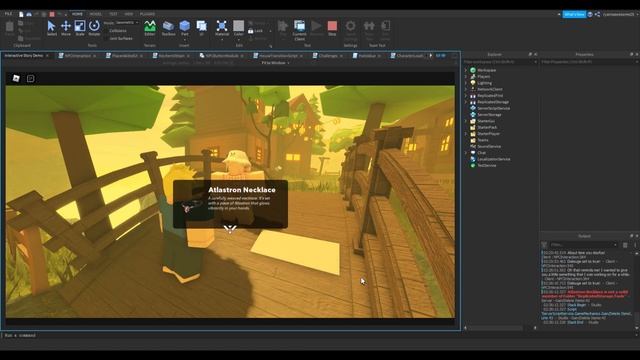Switch to the MODEL ribbon tab
The height and width of the screenshot is (360, 640).
[96, 14]
